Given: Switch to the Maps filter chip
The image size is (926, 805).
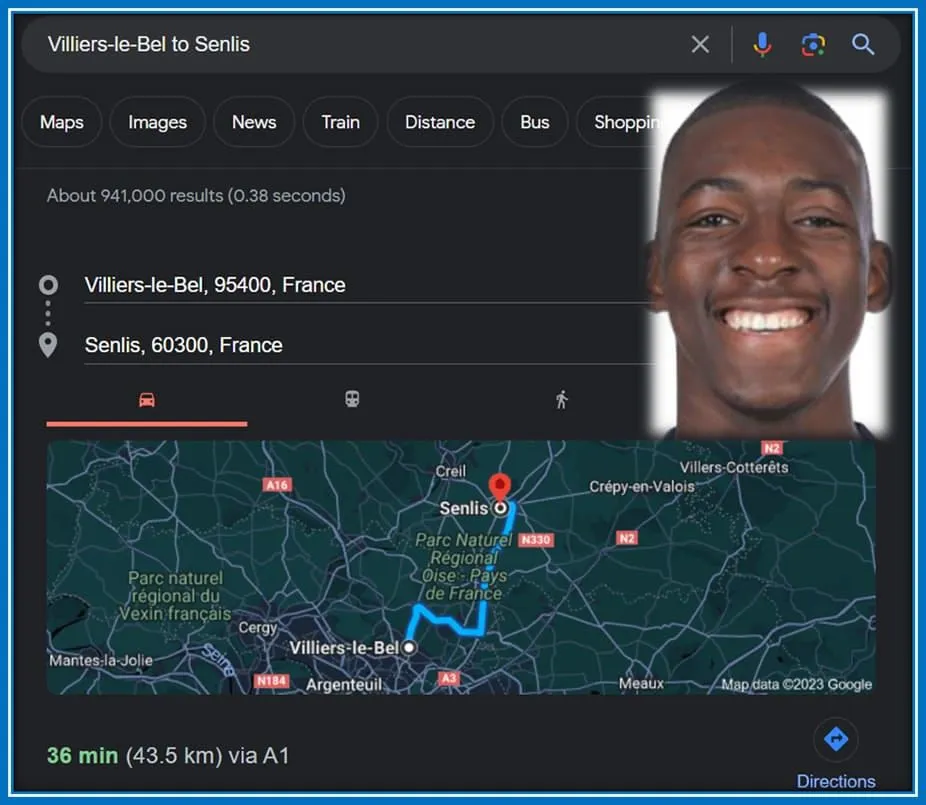Looking at the screenshot, I should (62, 122).
